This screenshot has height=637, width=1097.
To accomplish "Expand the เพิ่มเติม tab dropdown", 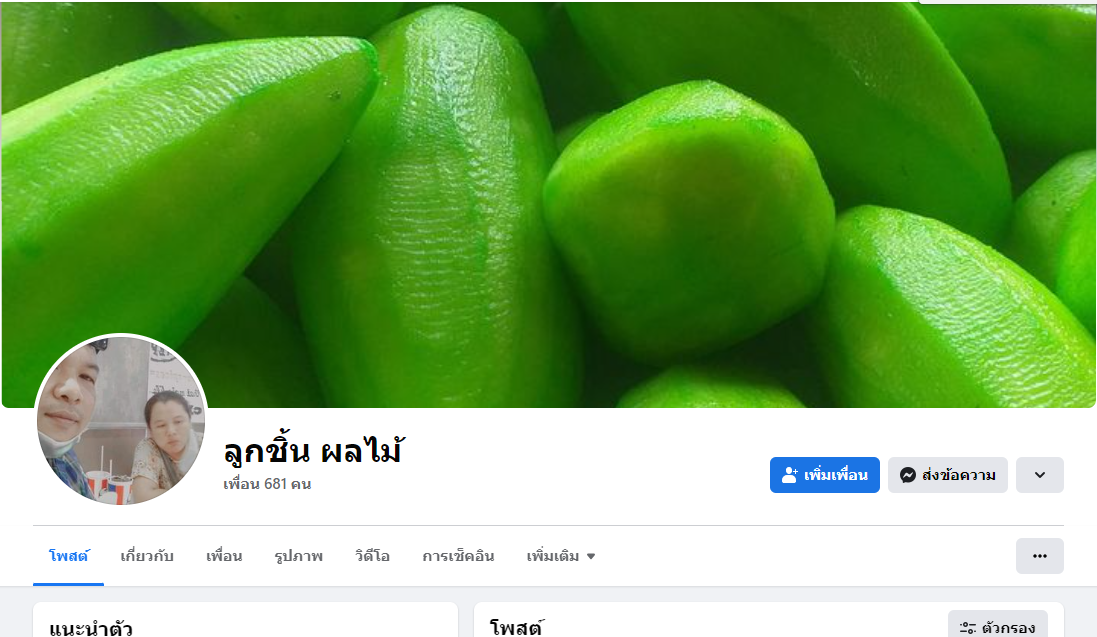I will [x=560, y=556].
